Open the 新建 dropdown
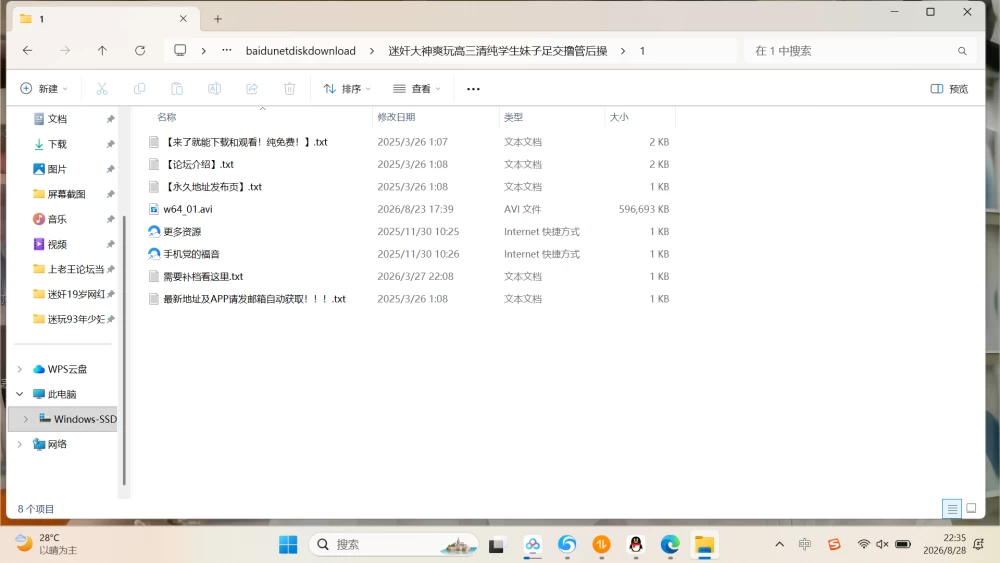Screen dimensions: 1000x563 pyautogui.click(x=44, y=89)
